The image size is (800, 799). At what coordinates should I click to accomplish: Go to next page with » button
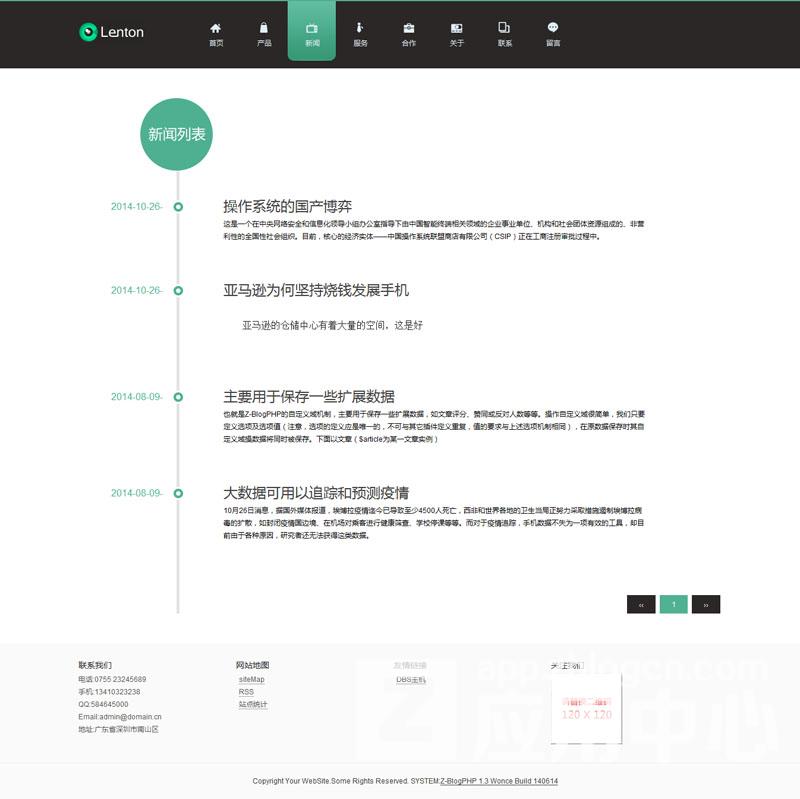706,604
